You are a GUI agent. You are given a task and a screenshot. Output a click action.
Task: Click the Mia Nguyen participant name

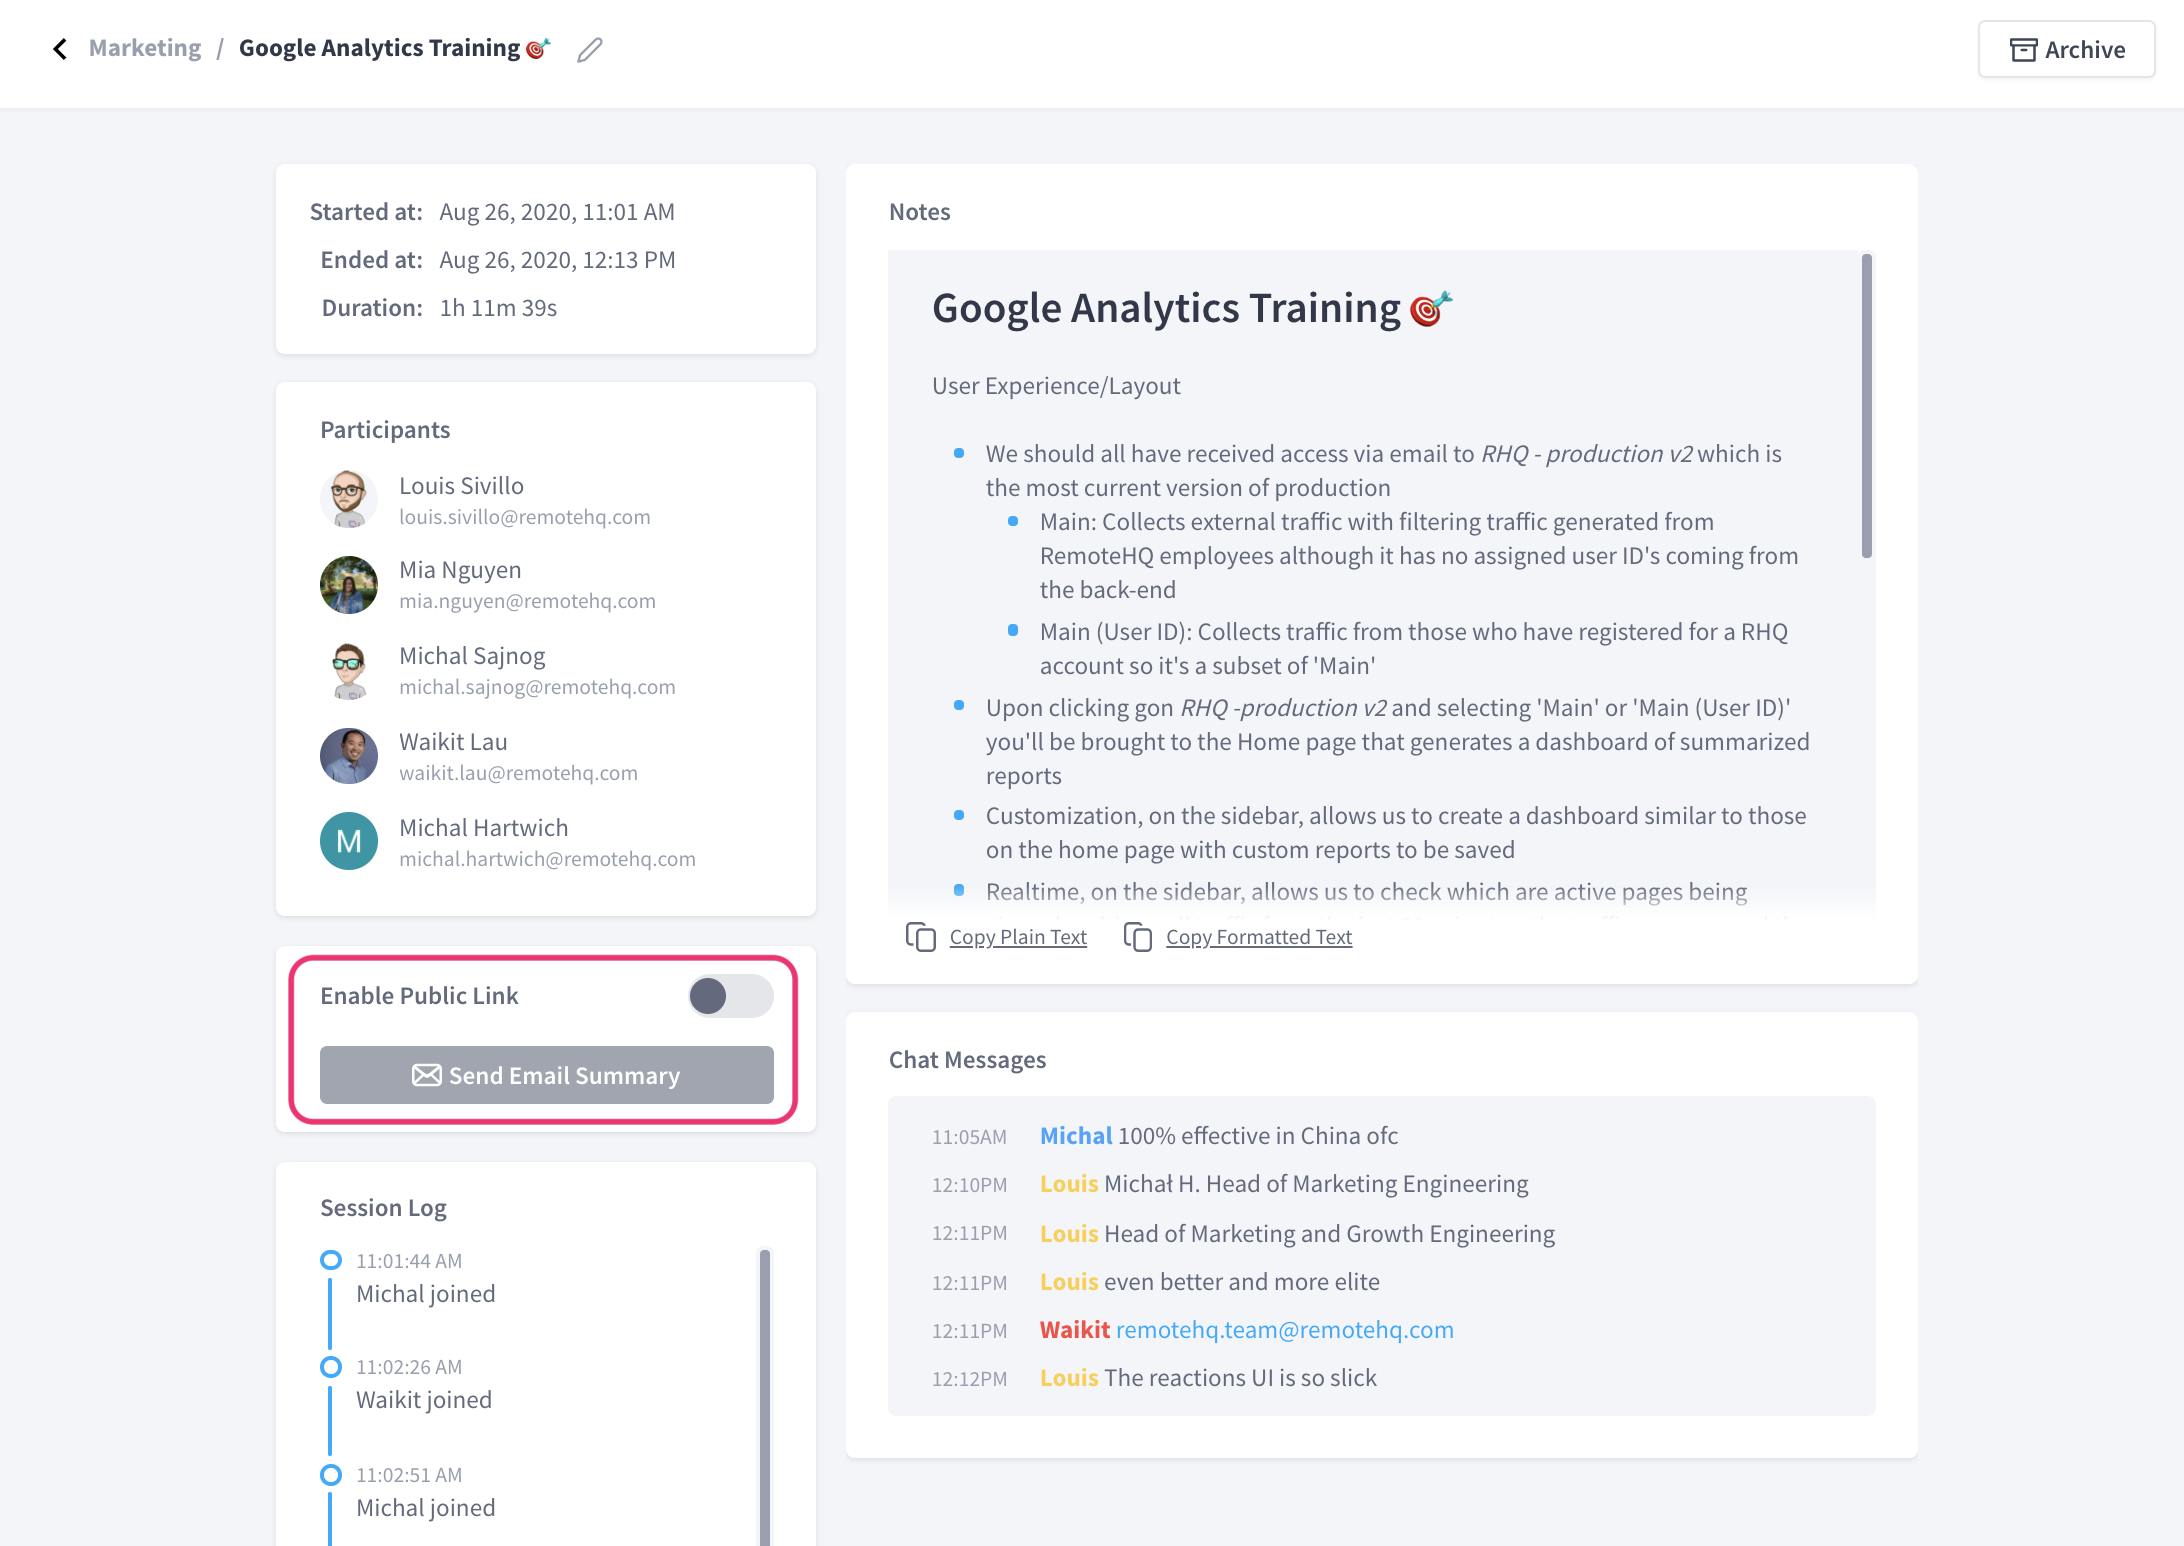460,570
